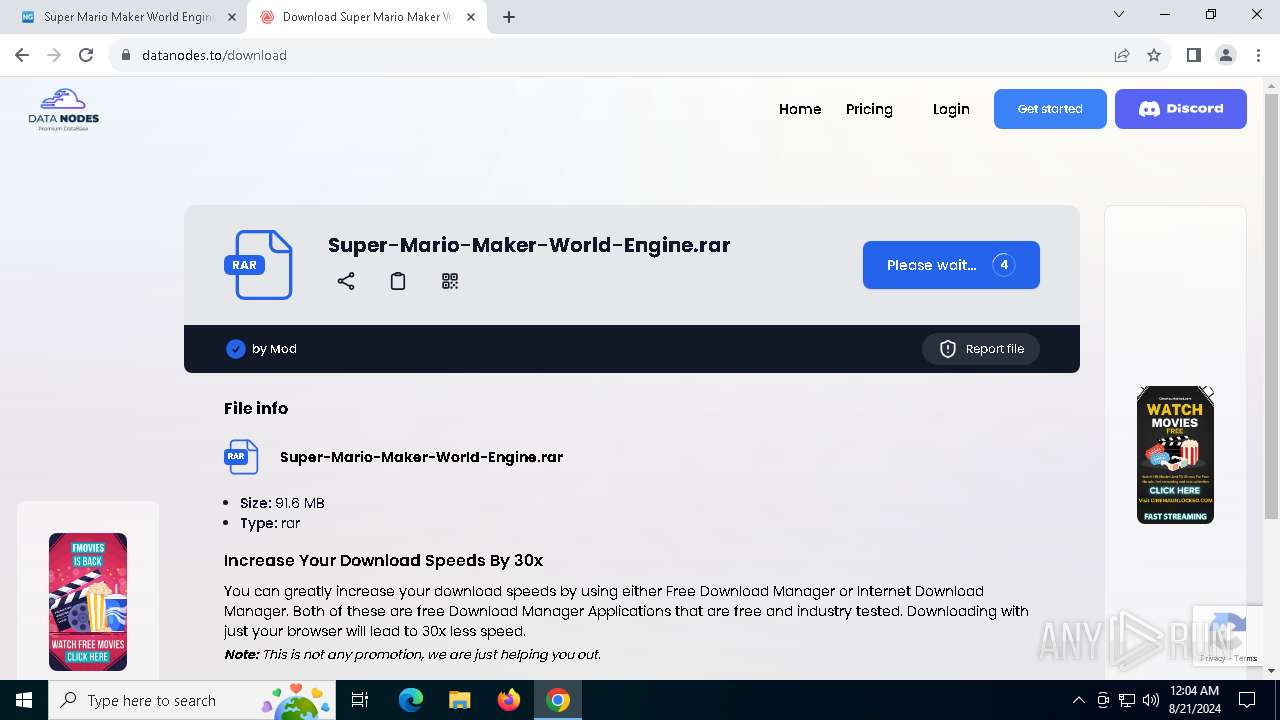Open the QR code icon
This screenshot has width=1280, height=720.
[x=450, y=281]
